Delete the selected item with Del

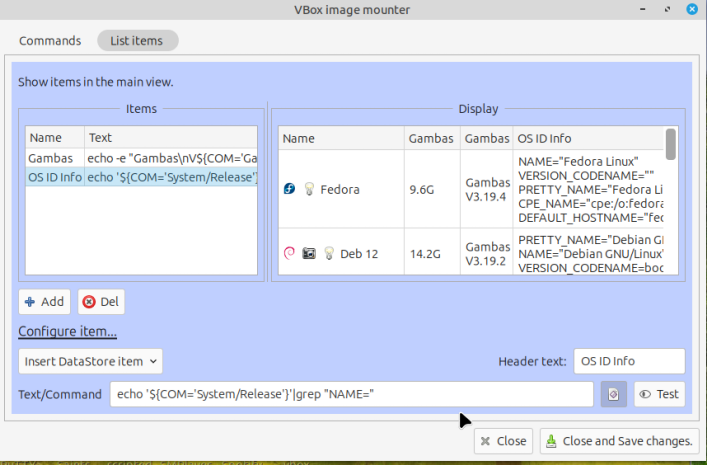(101, 302)
